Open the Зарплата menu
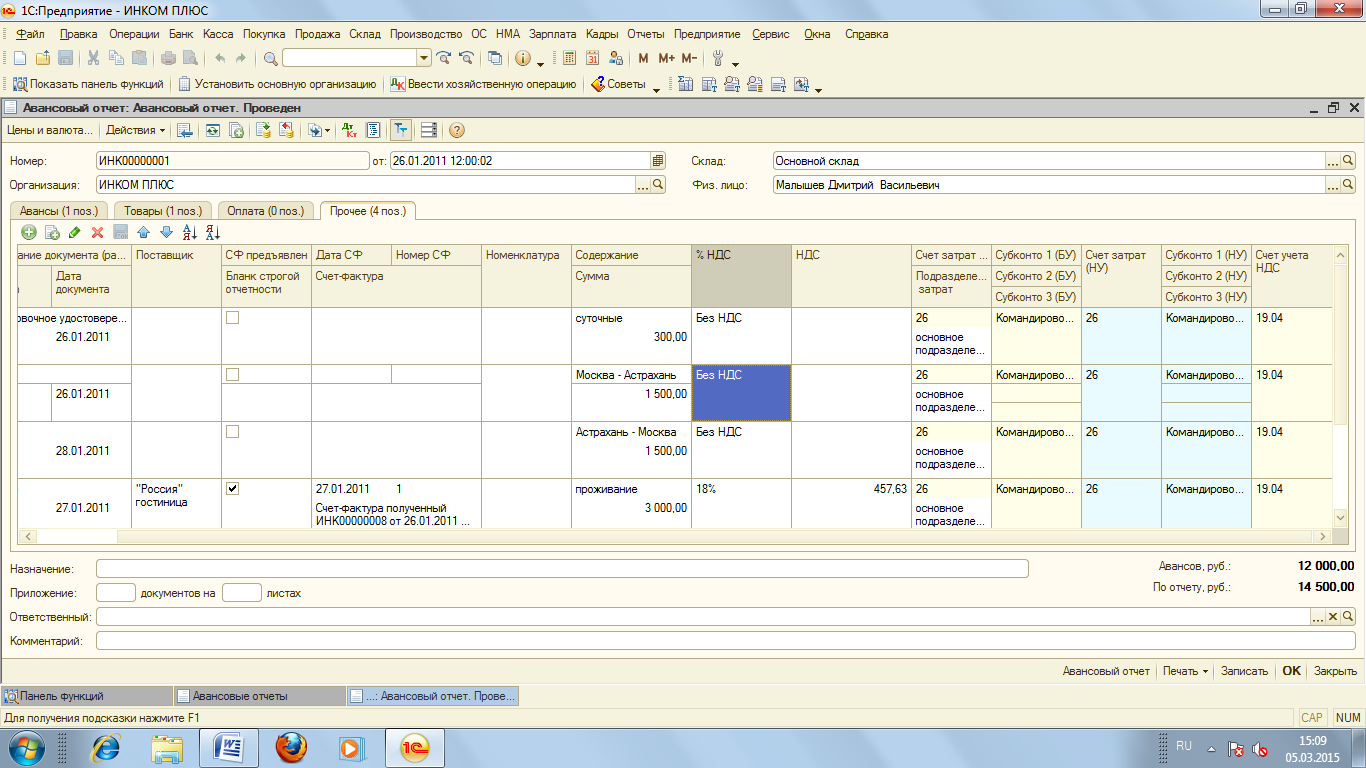This screenshot has height=768, width=1366. [x=552, y=34]
